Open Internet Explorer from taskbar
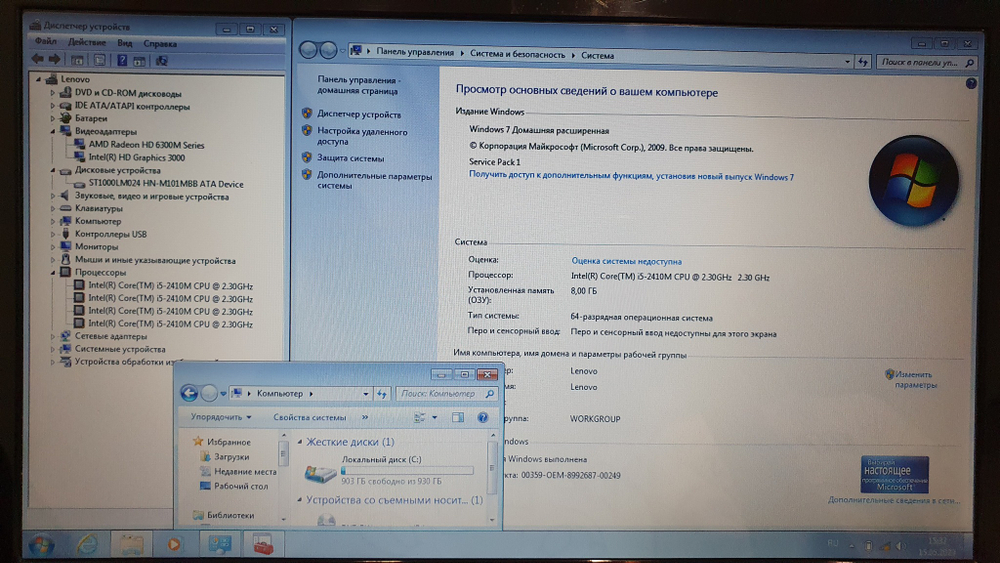The width and height of the screenshot is (1000, 563). pos(87,545)
